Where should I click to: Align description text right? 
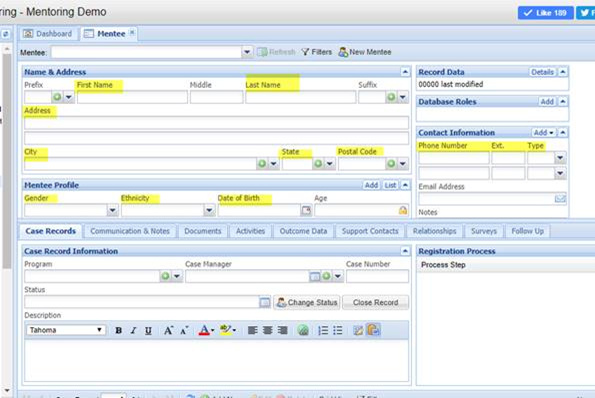click(x=282, y=330)
